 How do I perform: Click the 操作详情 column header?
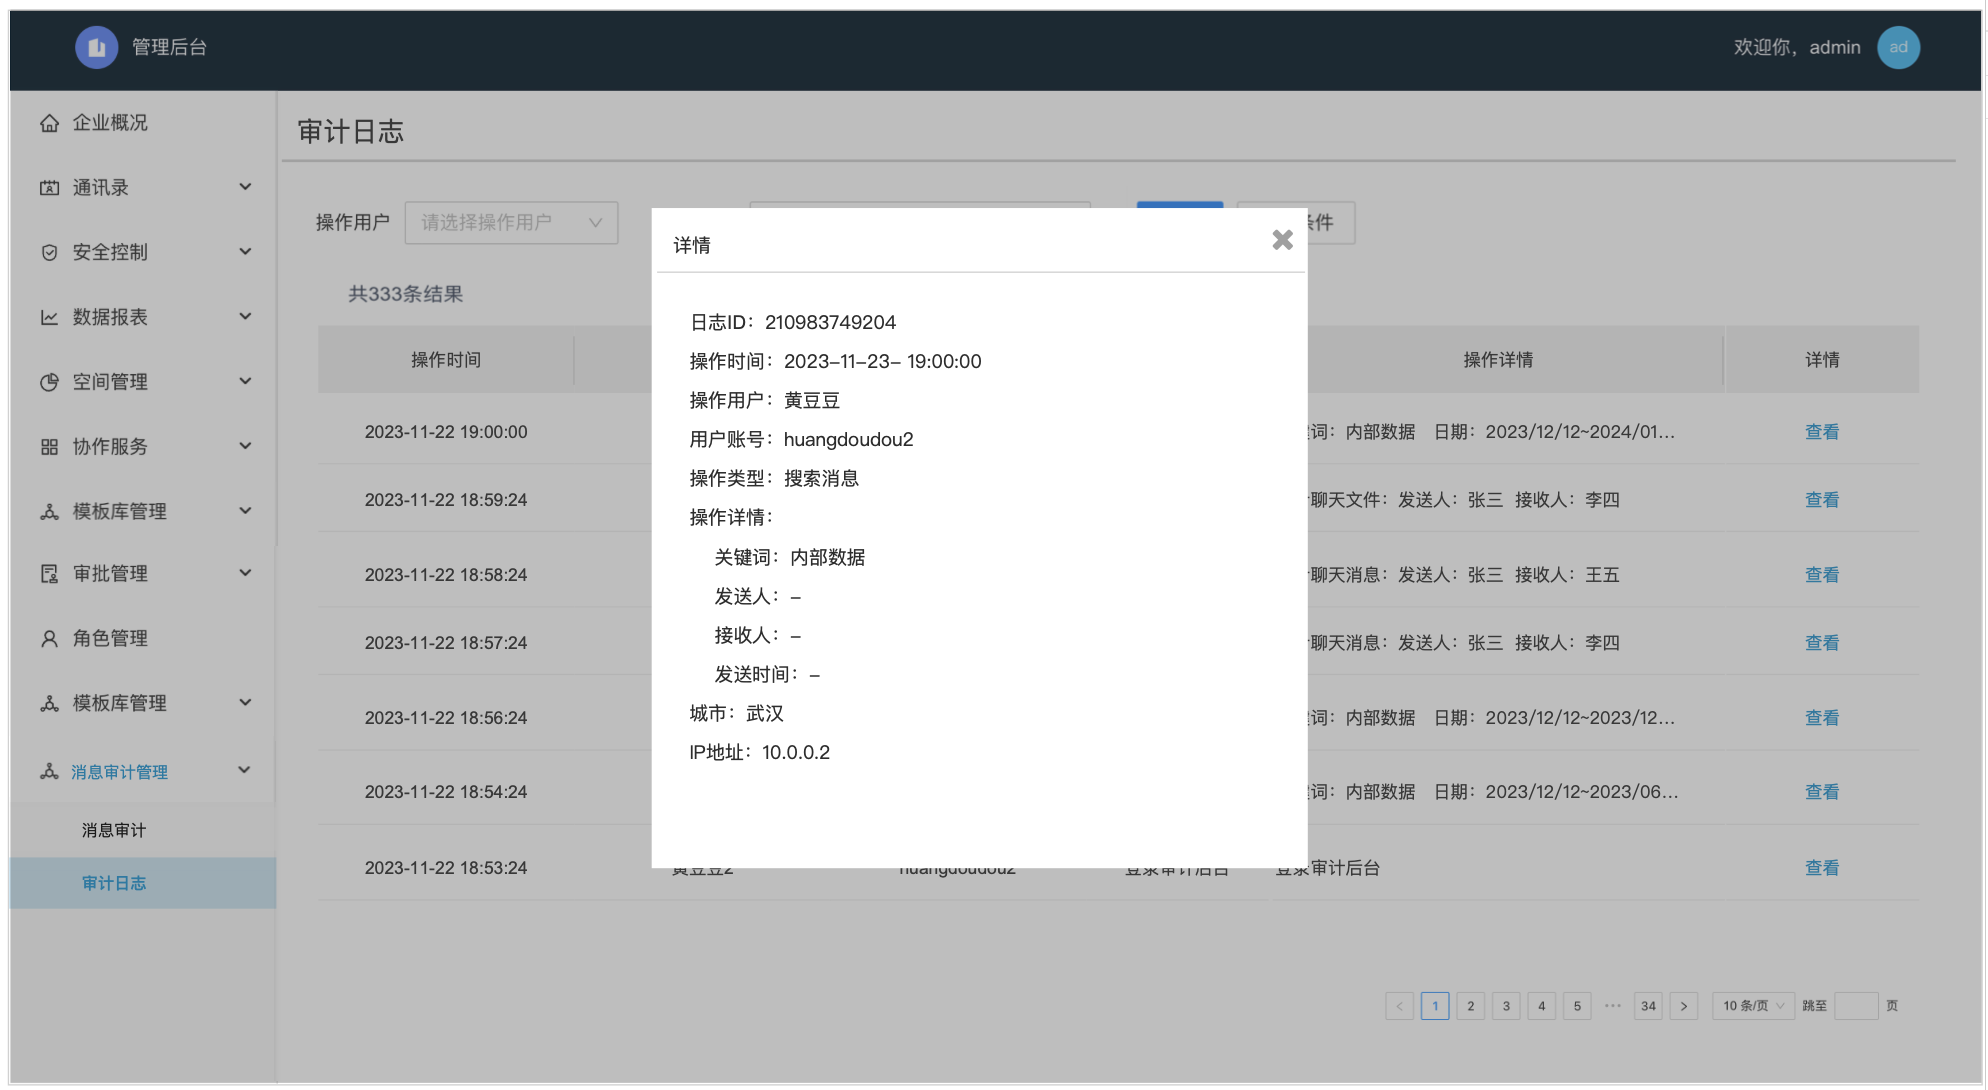point(1498,360)
